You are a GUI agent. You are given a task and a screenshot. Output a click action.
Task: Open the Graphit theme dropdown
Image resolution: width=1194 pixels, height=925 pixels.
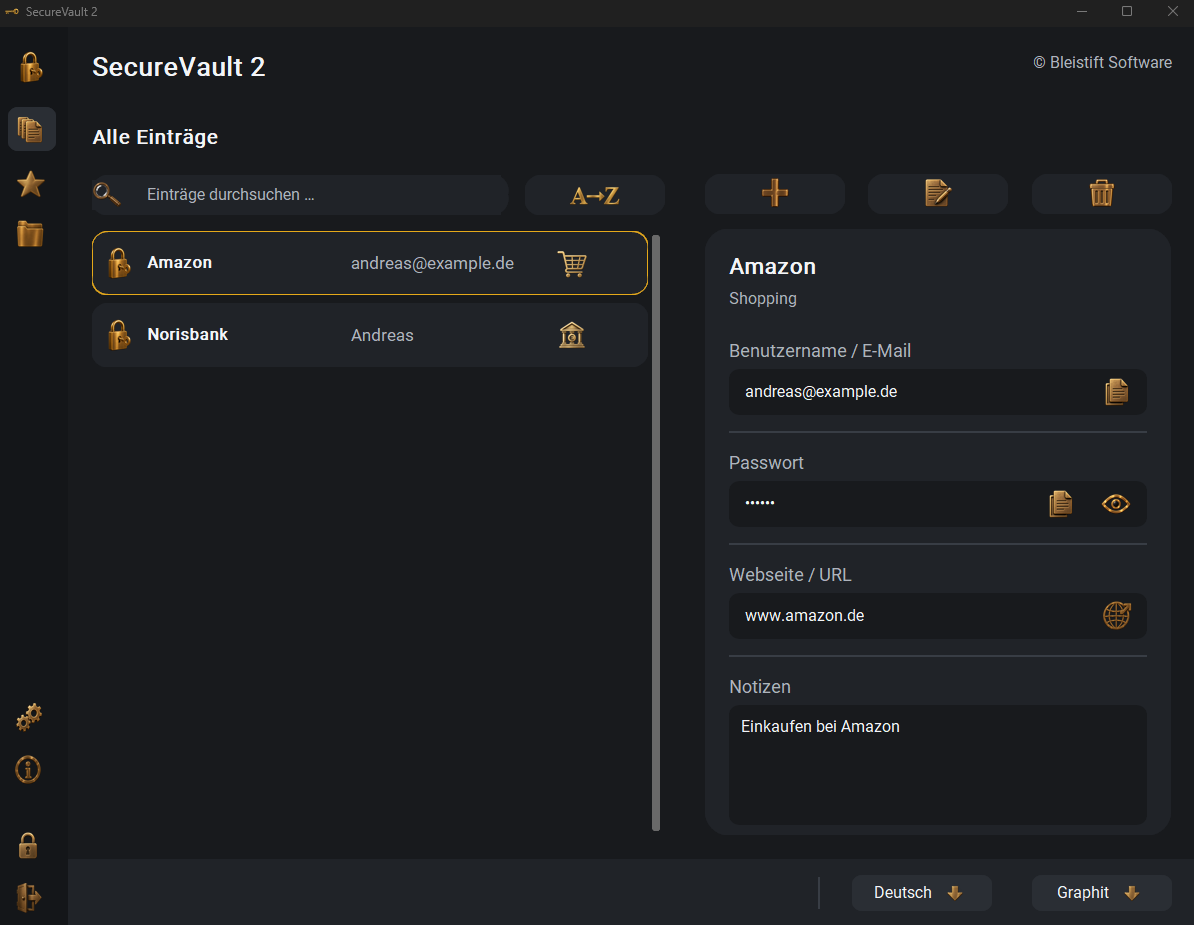[x=1101, y=892]
